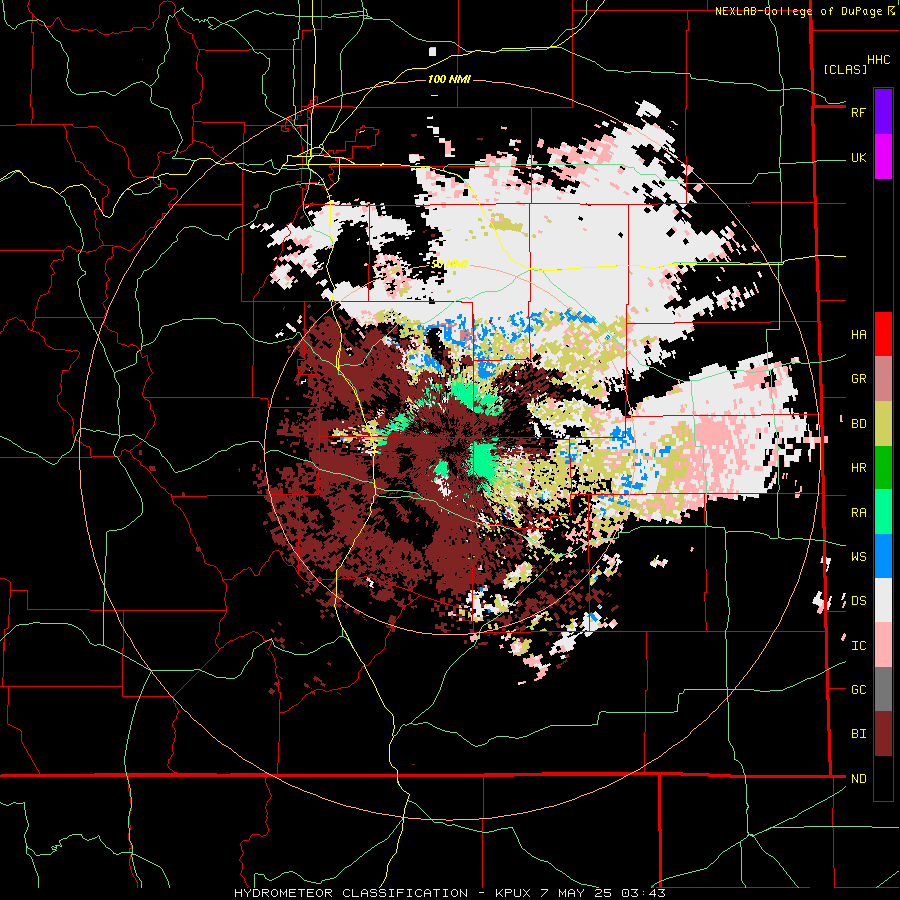Click the 'DS' legend label
The width and height of the screenshot is (900, 900).
pos(858,601)
